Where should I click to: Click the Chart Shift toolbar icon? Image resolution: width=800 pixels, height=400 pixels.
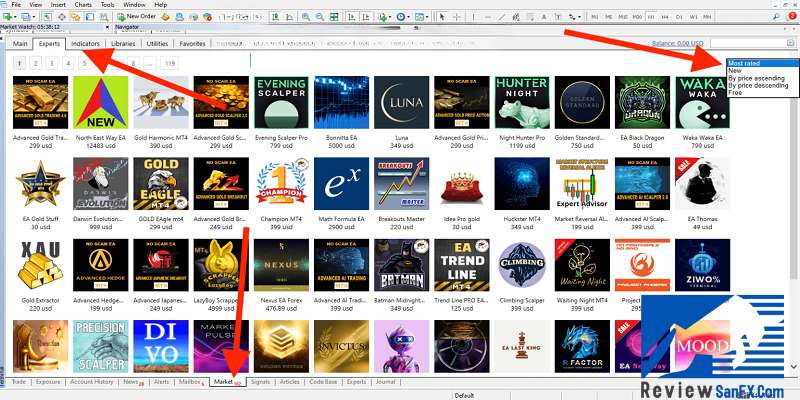[x=366, y=16]
